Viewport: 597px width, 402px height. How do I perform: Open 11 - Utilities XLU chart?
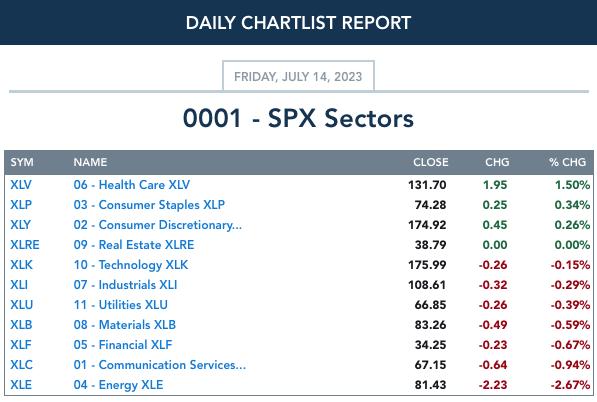[x=121, y=305]
